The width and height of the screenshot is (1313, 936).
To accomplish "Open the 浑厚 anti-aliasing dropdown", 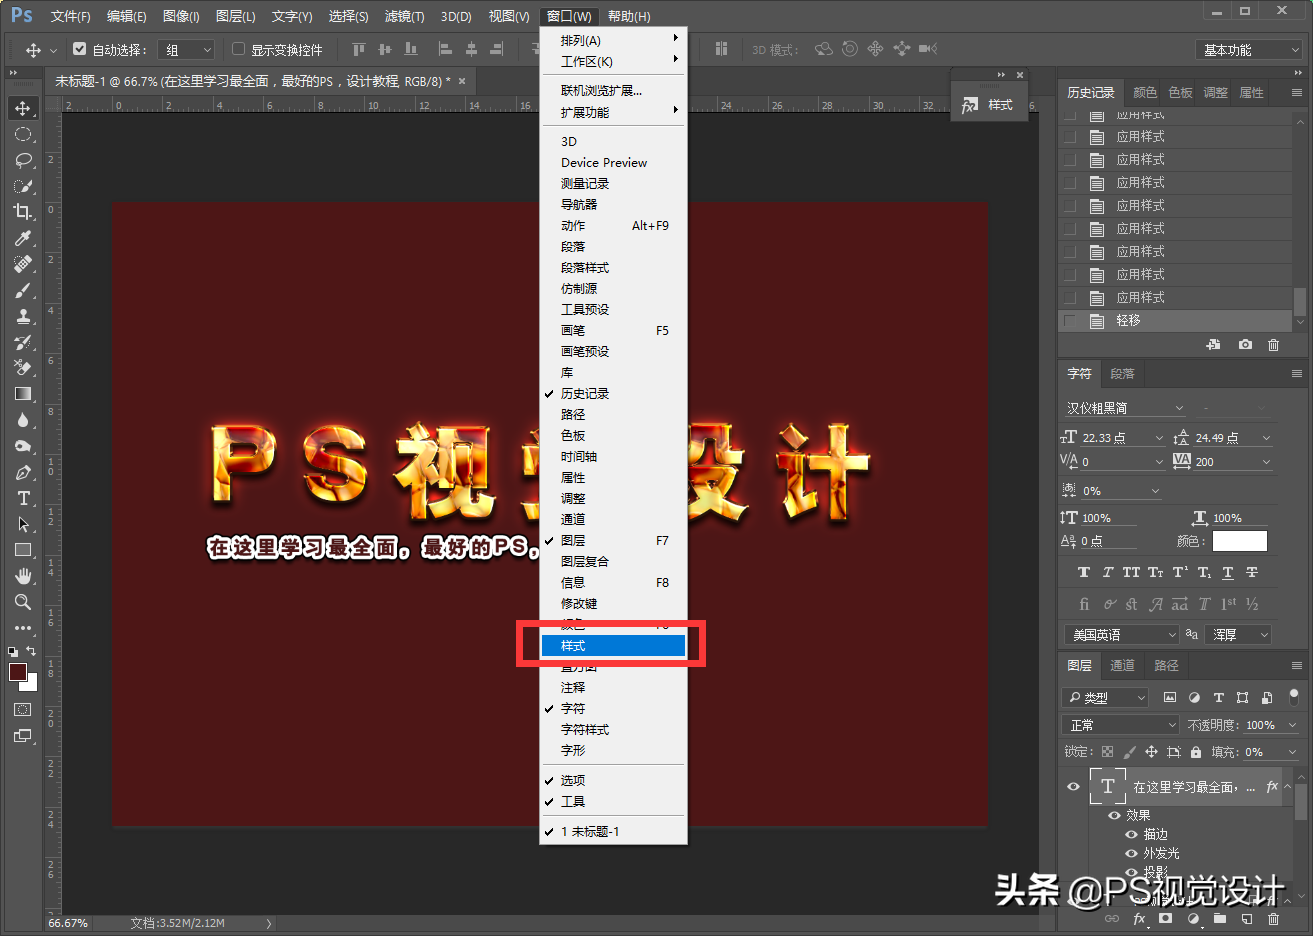I will pos(1239,635).
